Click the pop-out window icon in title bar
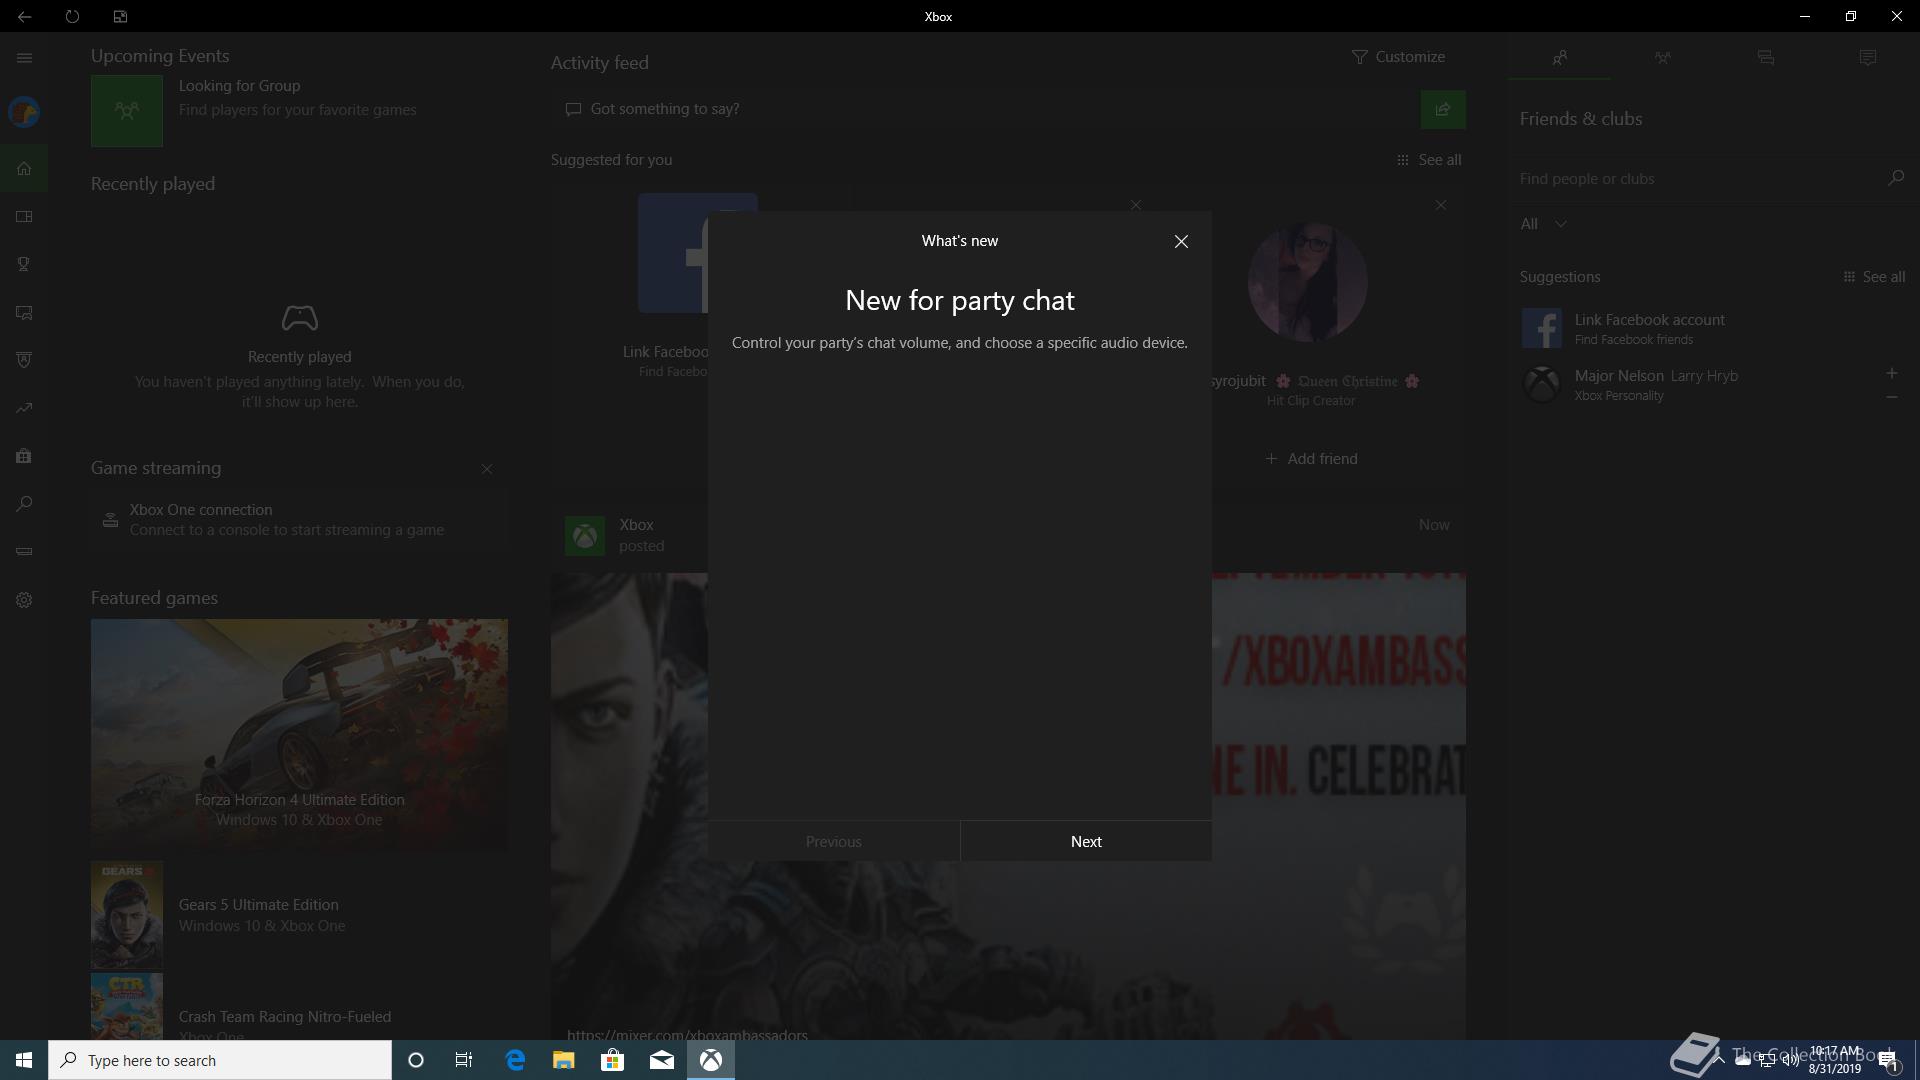 click(120, 16)
